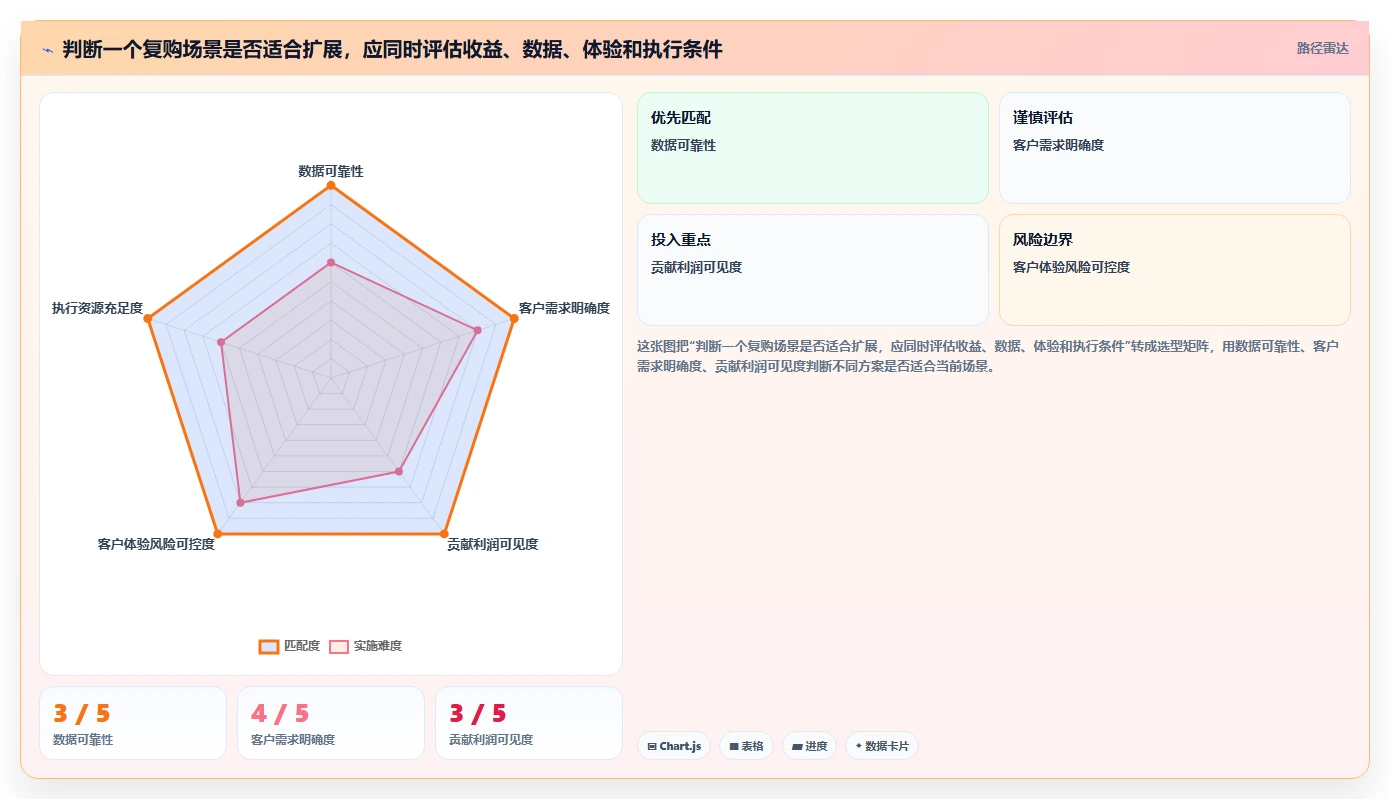Click the pink point on the 客户需求明确度 axis
This screenshot has width=1390, height=799.
(x=477, y=330)
